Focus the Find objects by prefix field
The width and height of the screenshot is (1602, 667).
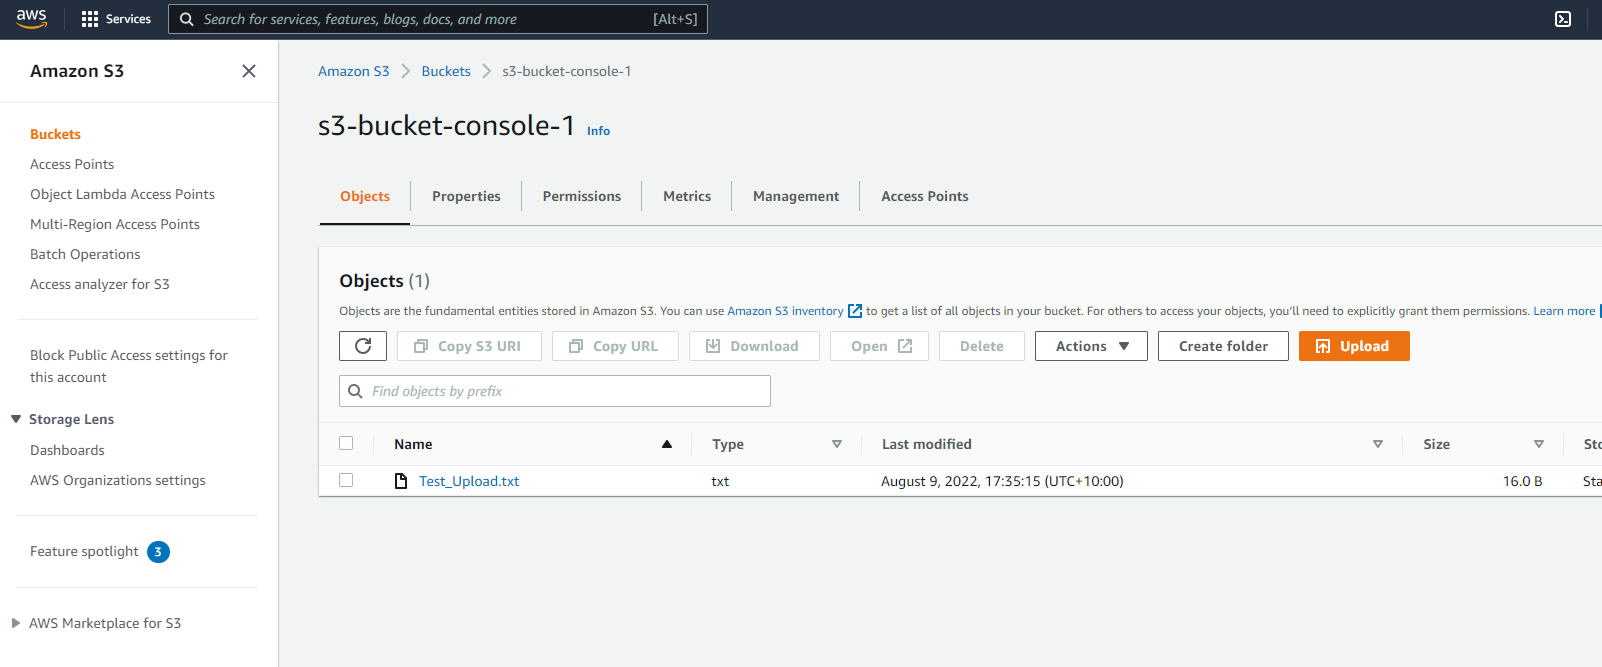click(555, 391)
